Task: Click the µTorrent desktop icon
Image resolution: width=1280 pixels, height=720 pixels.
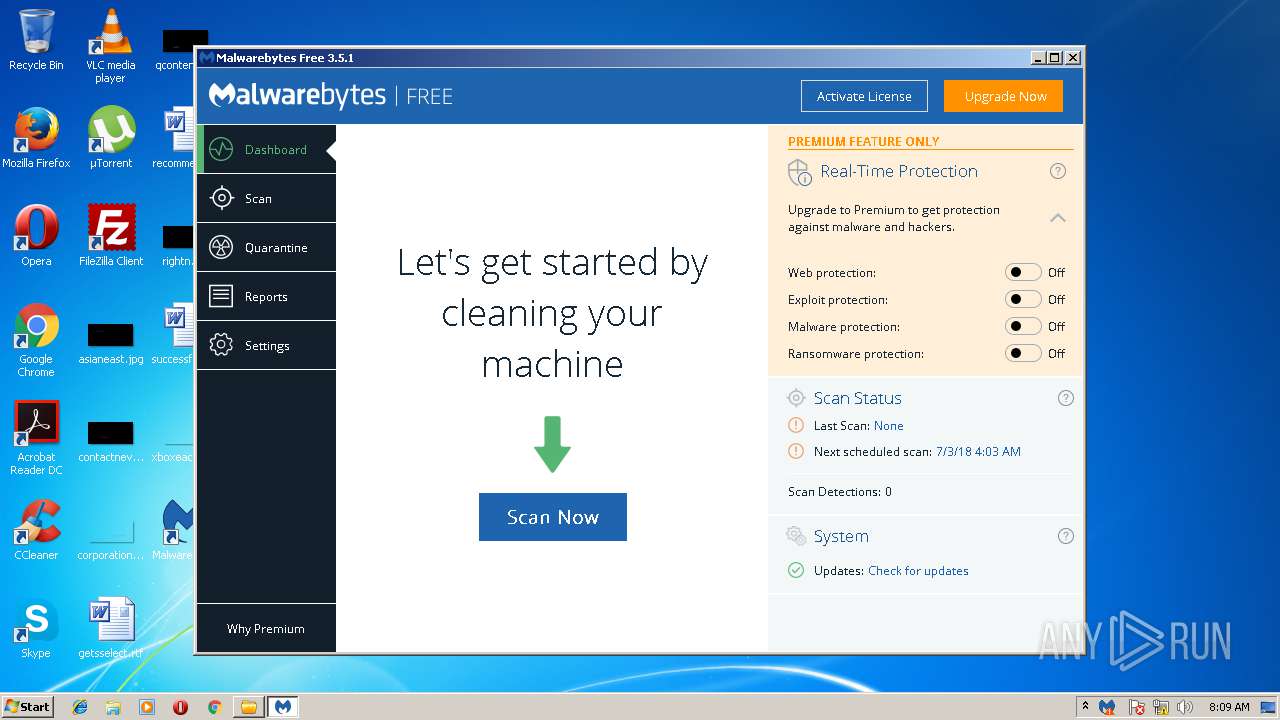Action: coord(111,138)
